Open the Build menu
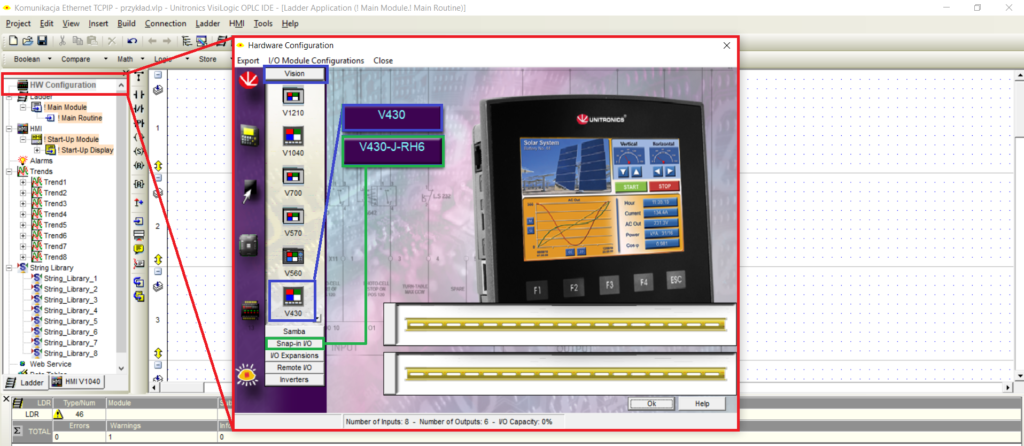 [126, 24]
